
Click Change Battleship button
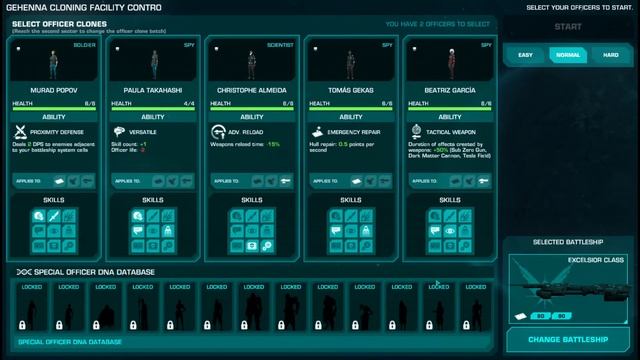[568, 340]
